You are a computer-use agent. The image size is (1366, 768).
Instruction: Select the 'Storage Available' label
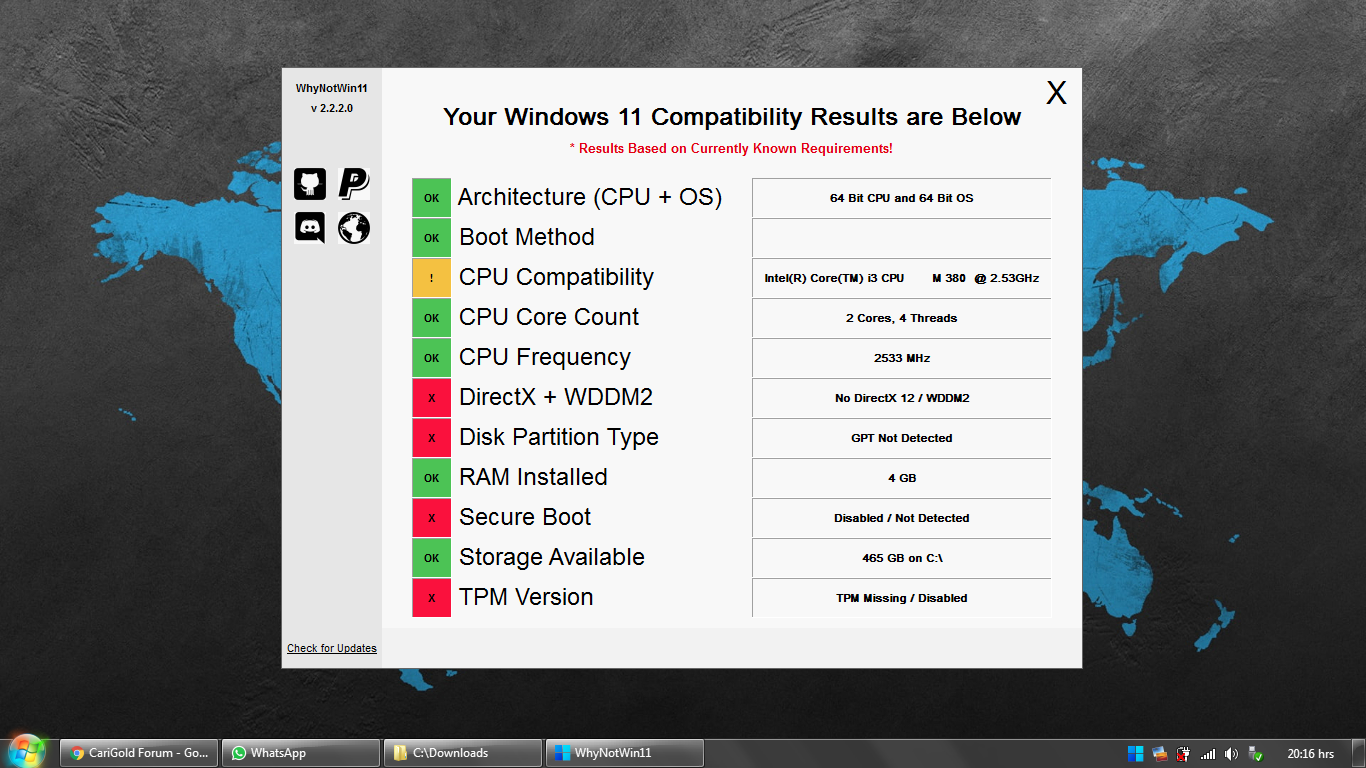(x=552, y=558)
